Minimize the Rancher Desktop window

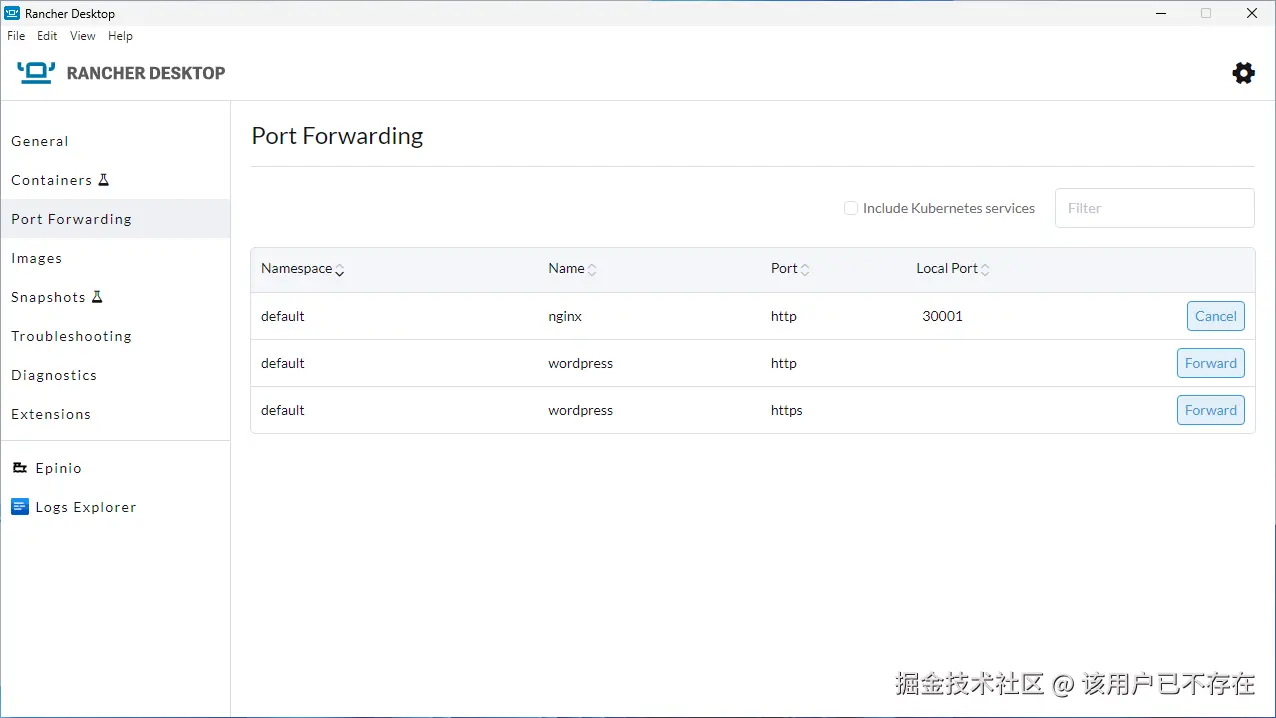pos(1160,13)
